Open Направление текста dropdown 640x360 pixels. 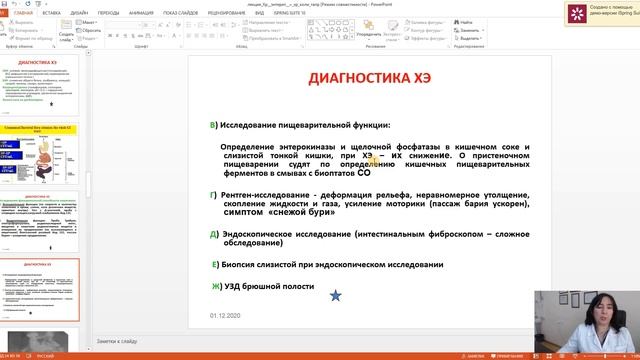(x=267, y=22)
